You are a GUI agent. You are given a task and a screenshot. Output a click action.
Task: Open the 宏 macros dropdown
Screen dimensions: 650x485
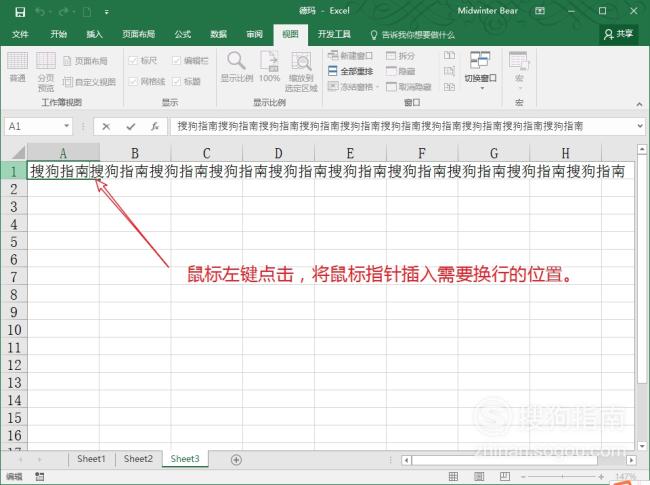519,70
